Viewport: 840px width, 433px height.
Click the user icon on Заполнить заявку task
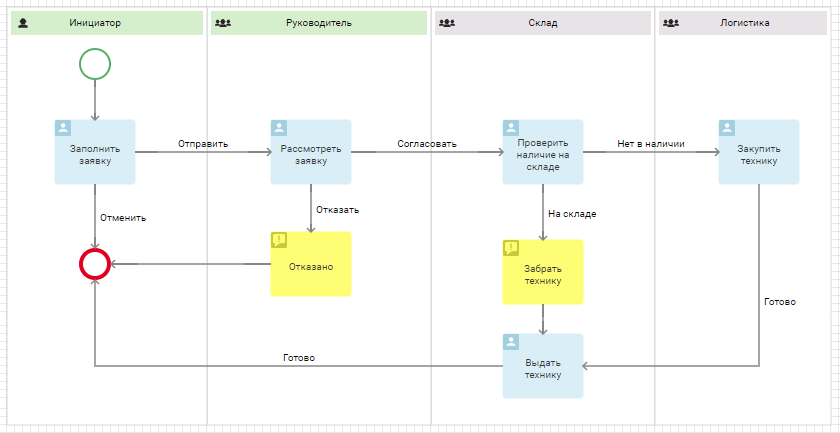(x=63, y=128)
